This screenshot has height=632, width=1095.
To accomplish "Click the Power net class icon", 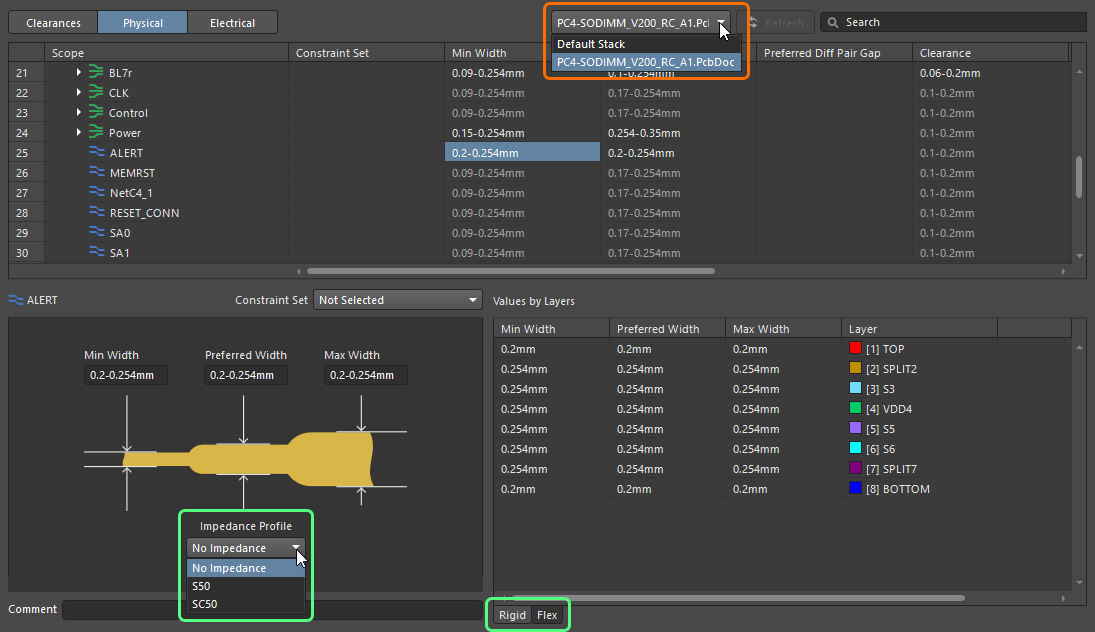I will [96, 133].
